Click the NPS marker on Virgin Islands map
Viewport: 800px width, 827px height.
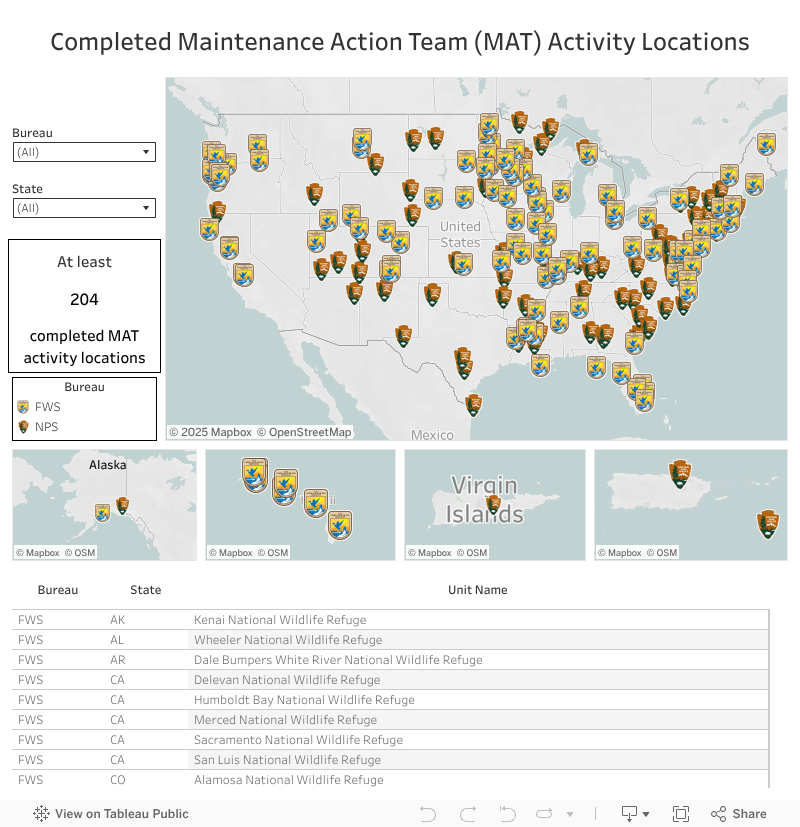(494, 505)
